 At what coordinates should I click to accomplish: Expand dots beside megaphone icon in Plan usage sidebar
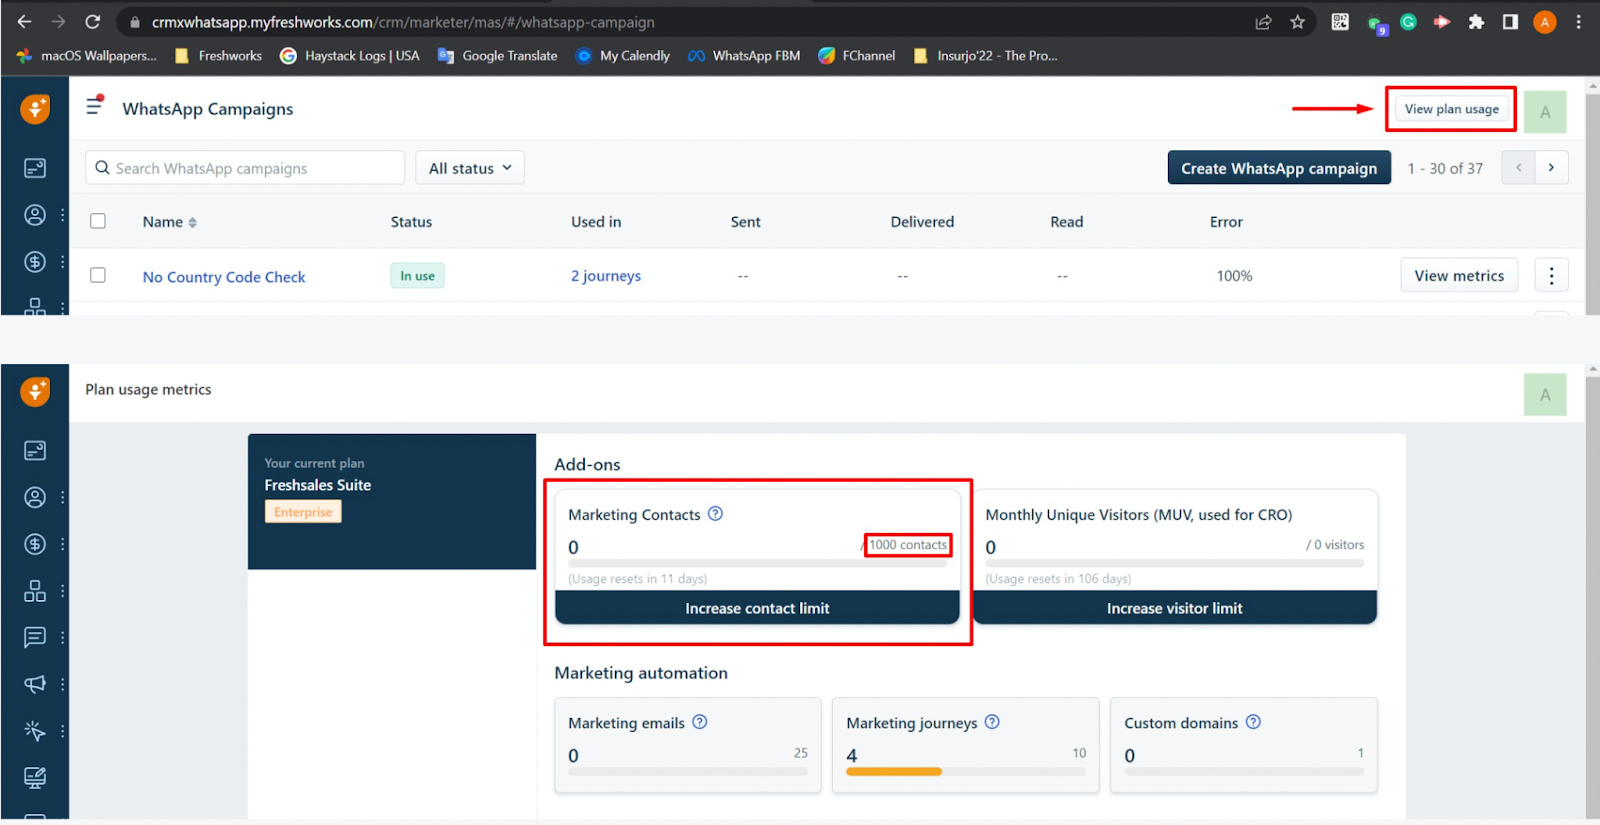62,684
